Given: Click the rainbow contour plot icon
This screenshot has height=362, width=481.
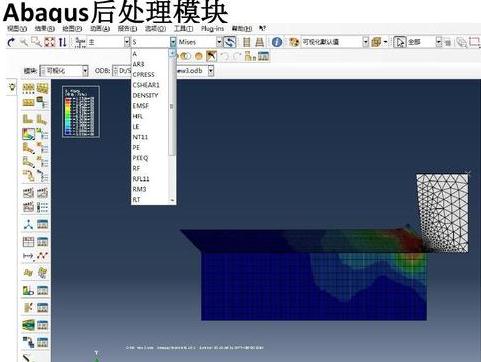Looking at the screenshot, I should (x=28, y=134).
